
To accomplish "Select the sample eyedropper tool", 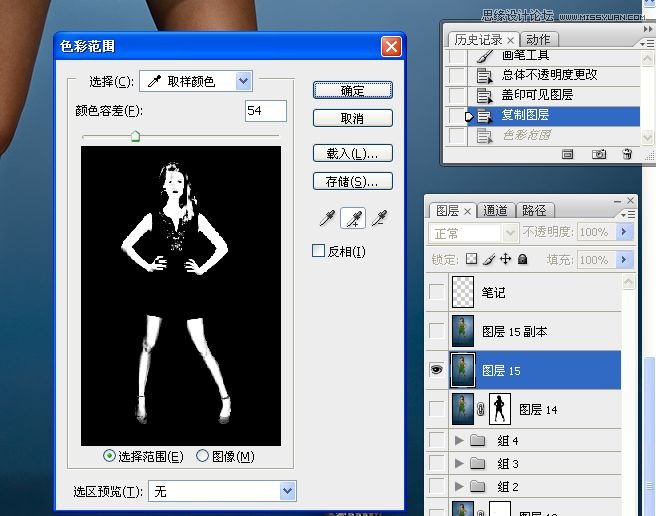I will click(327, 218).
